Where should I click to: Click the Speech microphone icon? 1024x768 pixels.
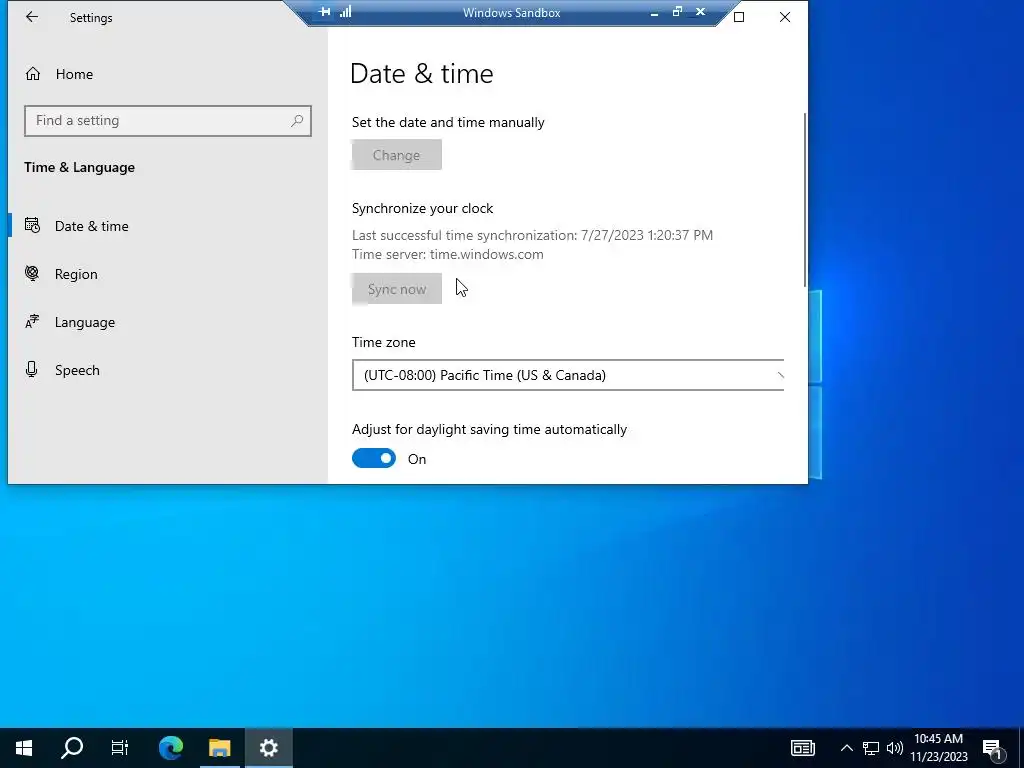coord(31,370)
